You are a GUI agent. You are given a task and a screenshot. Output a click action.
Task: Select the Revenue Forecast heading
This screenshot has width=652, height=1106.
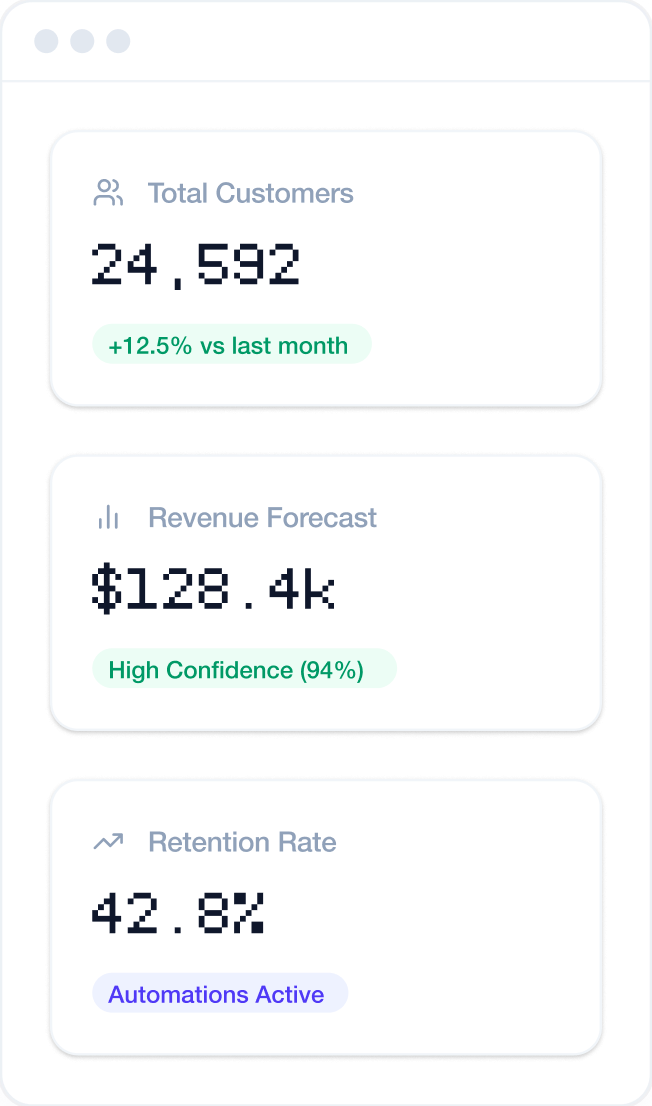[262, 517]
